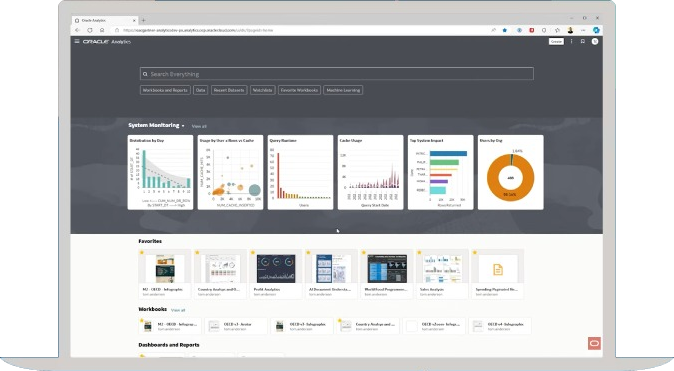Click the blue star favorite icon in address bar

click(505, 30)
